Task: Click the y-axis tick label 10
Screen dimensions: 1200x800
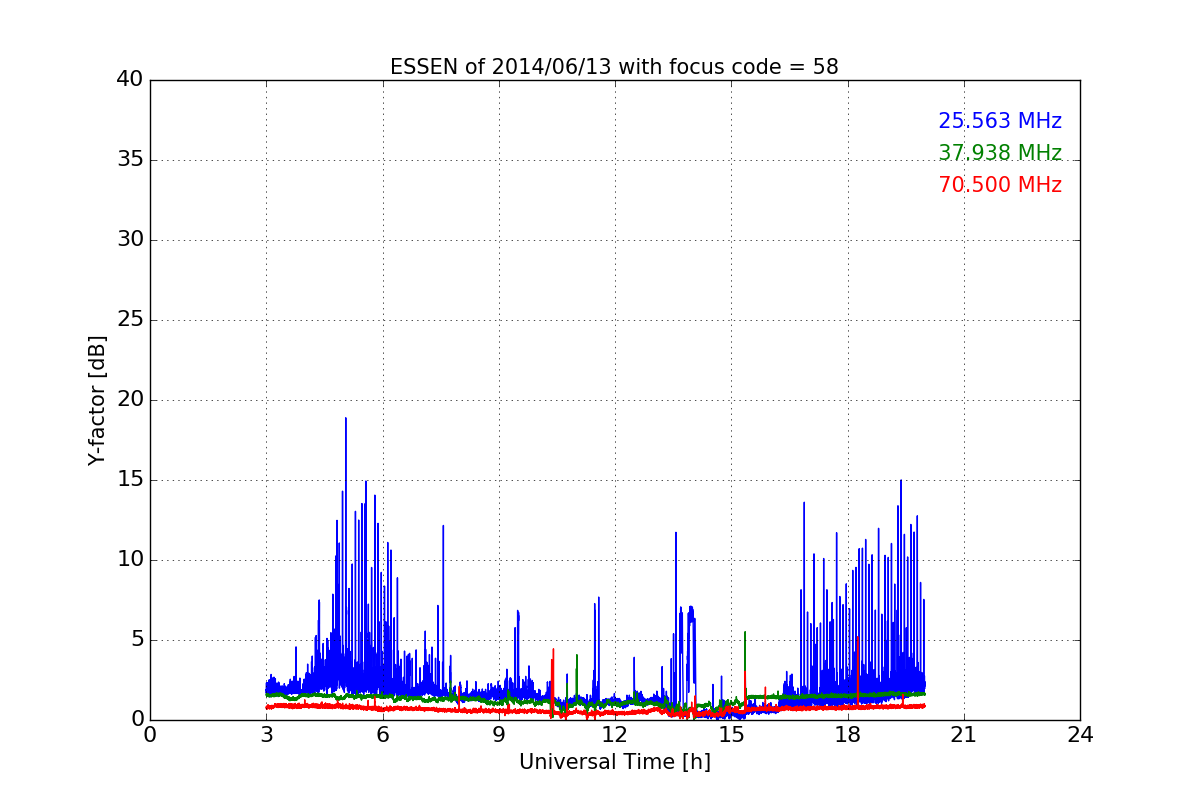Action: click(130, 560)
